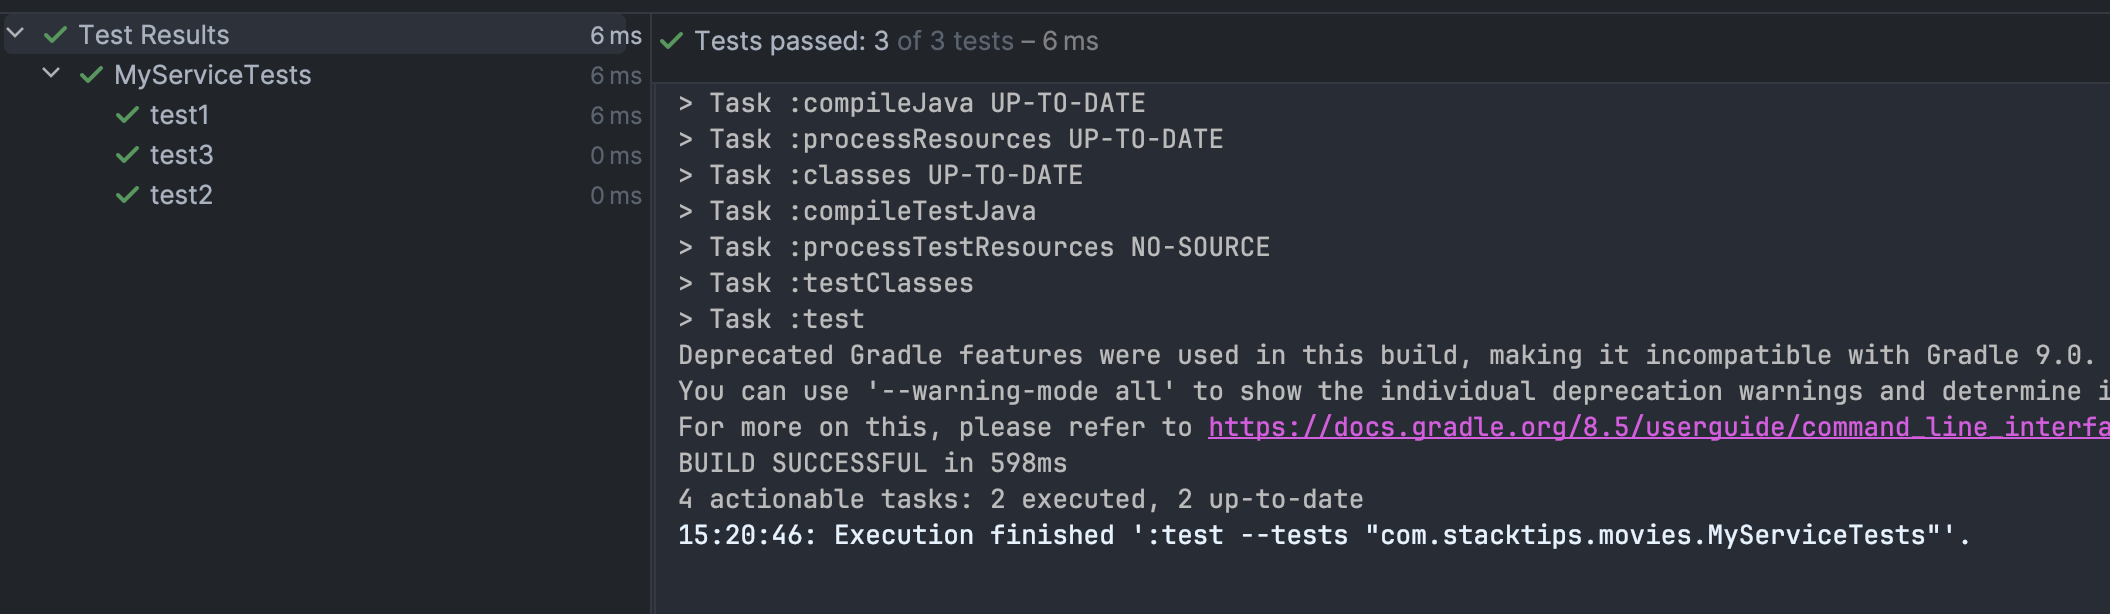Click green checkmark icon next to test2
2110x614 pixels.
[x=127, y=195]
